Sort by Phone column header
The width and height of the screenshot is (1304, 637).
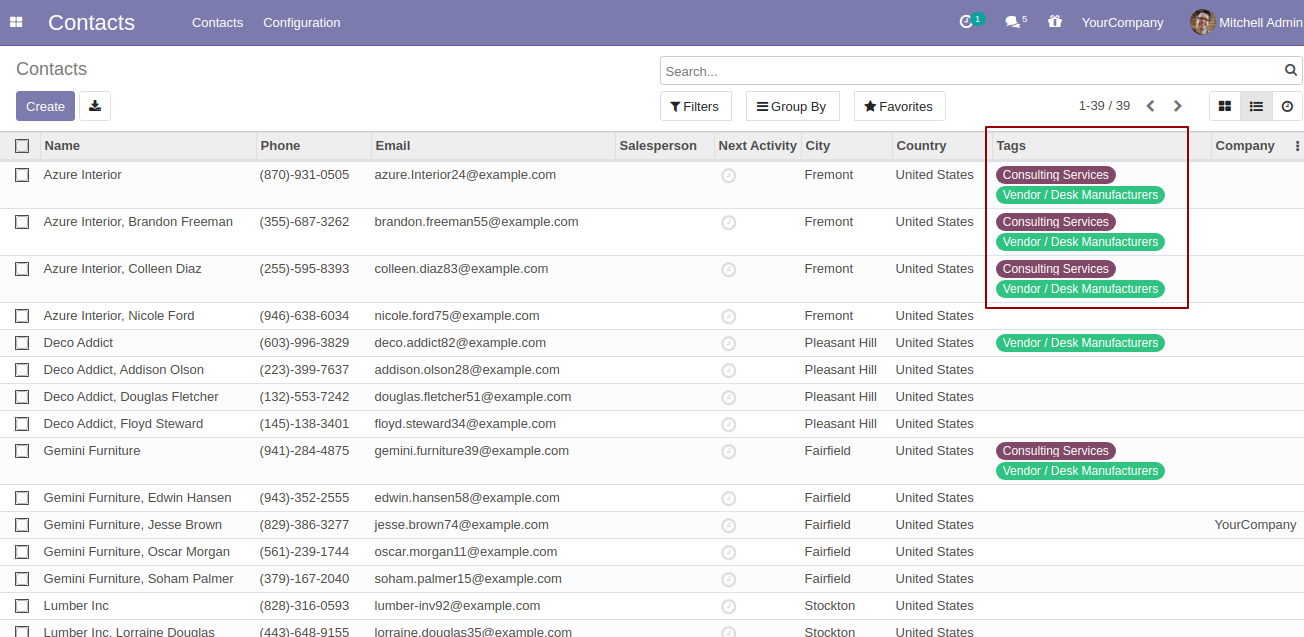[x=314, y=146]
